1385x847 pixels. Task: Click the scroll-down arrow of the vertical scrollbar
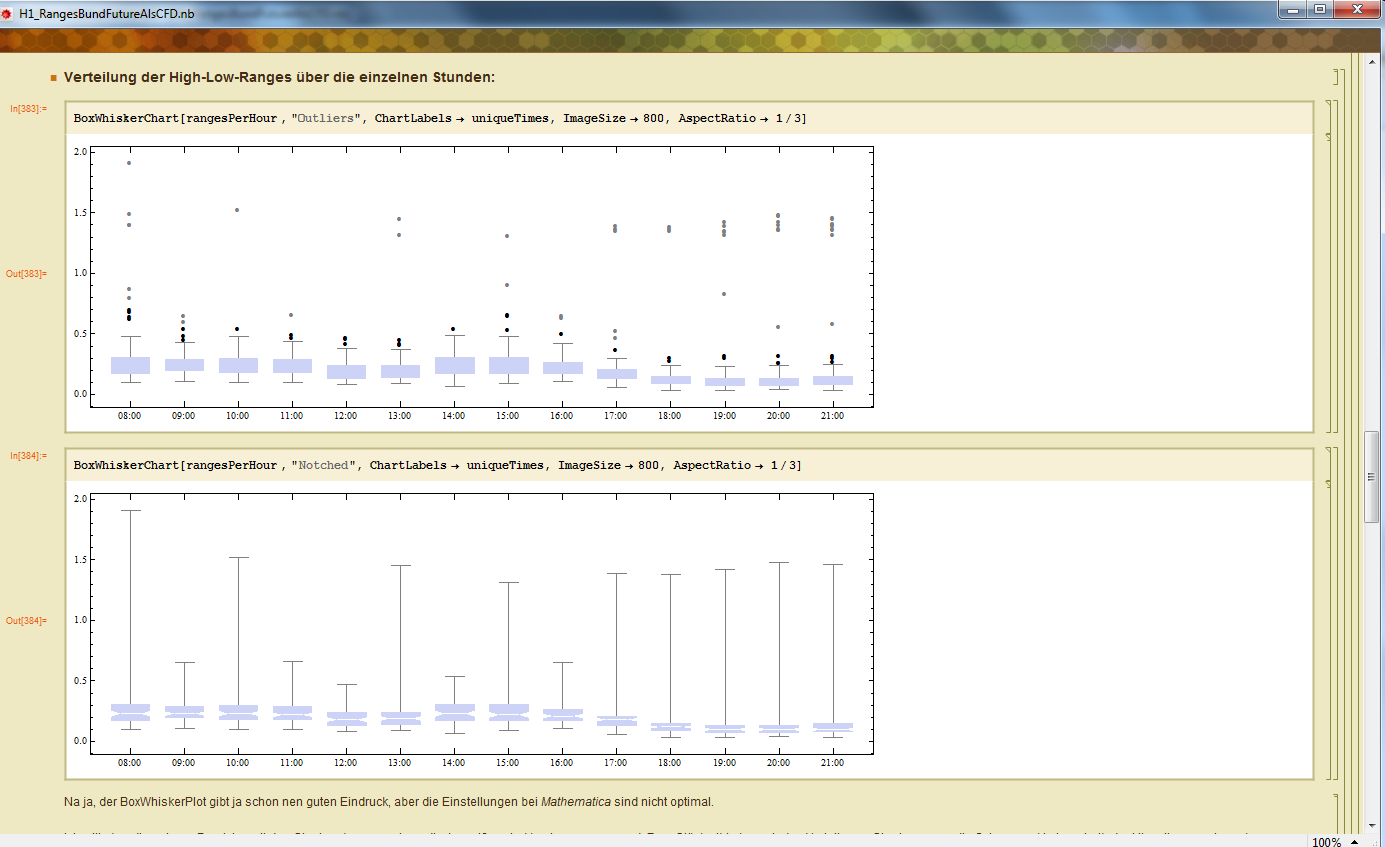[1371, 826]
